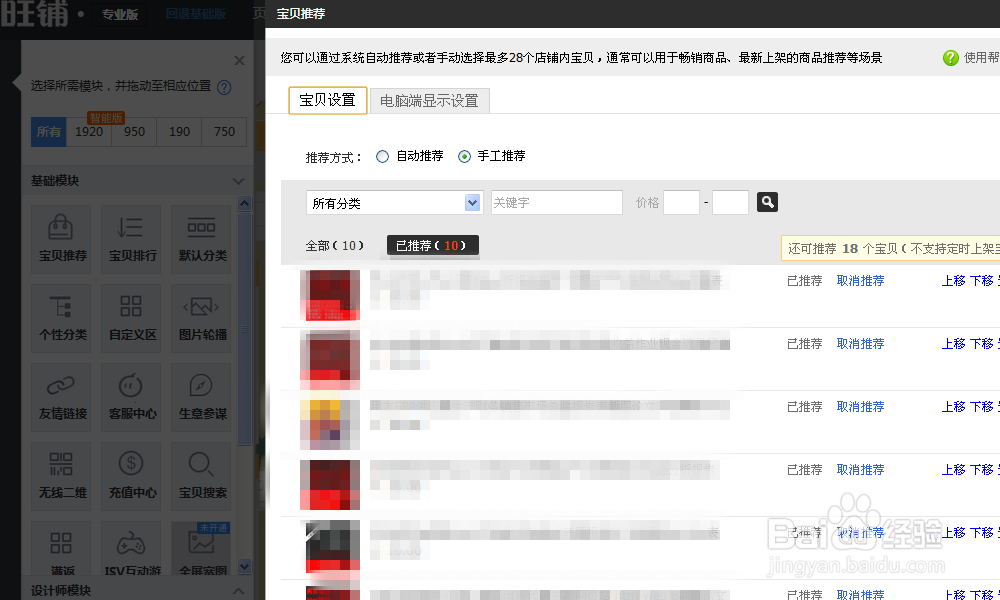
Task: Select the 宝贝搜索 module icon
Action: pyautogui.click(x=201, y=476)
